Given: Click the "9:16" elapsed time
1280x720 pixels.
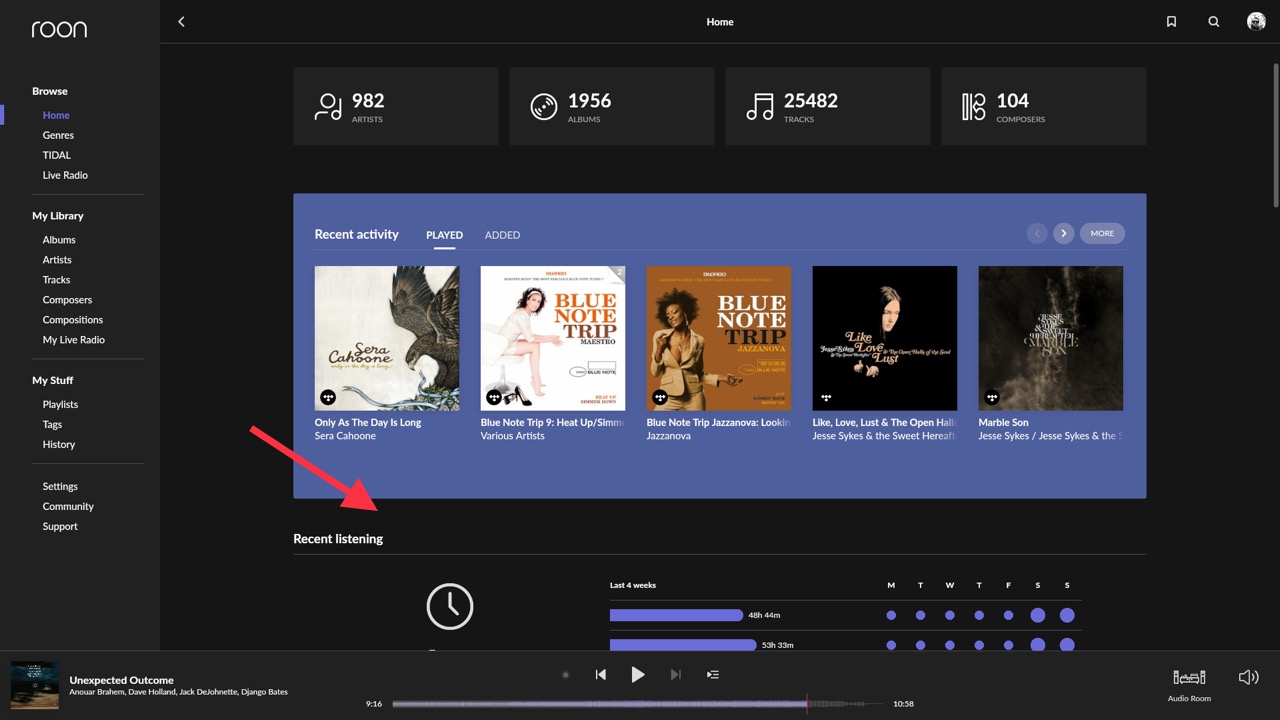Looking at the screenshot, I should (x=374, y=704).
